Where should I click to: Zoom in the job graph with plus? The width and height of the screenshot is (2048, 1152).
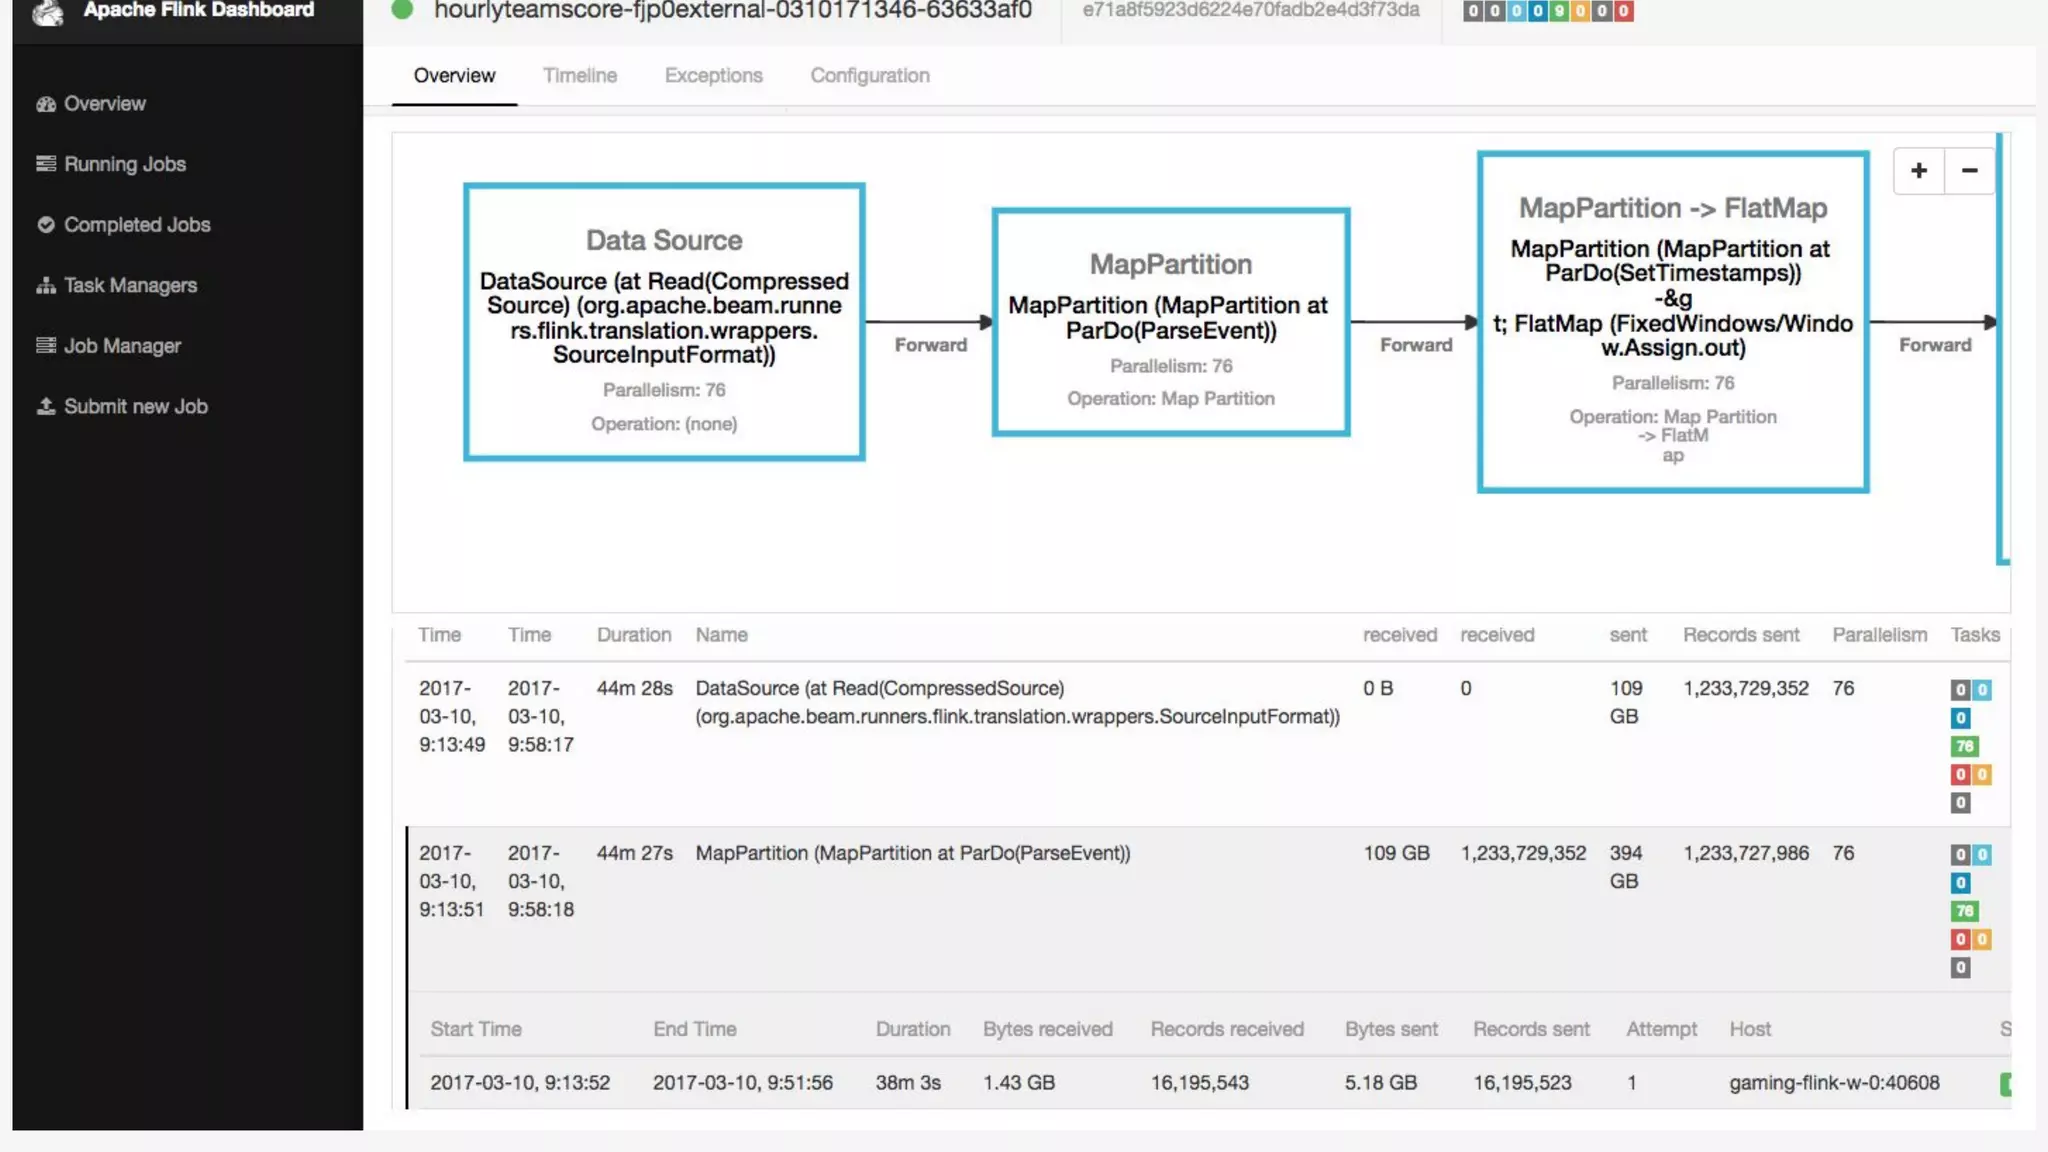coord(1918,171)
